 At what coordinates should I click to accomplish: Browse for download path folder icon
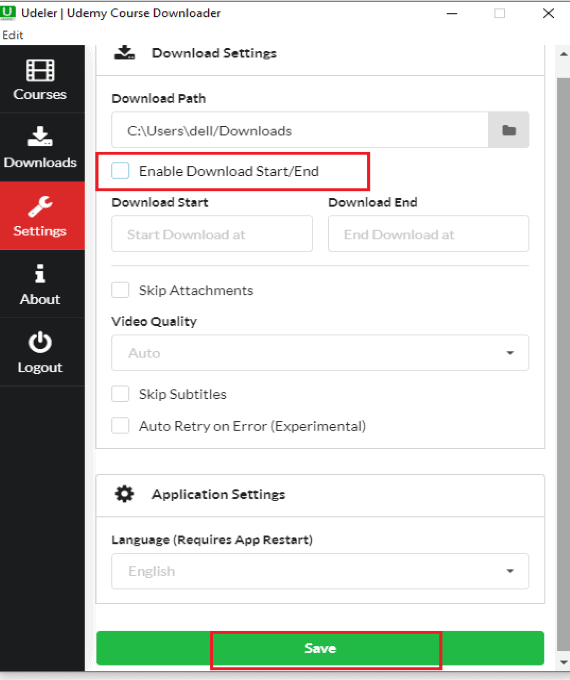coord(508,130)
